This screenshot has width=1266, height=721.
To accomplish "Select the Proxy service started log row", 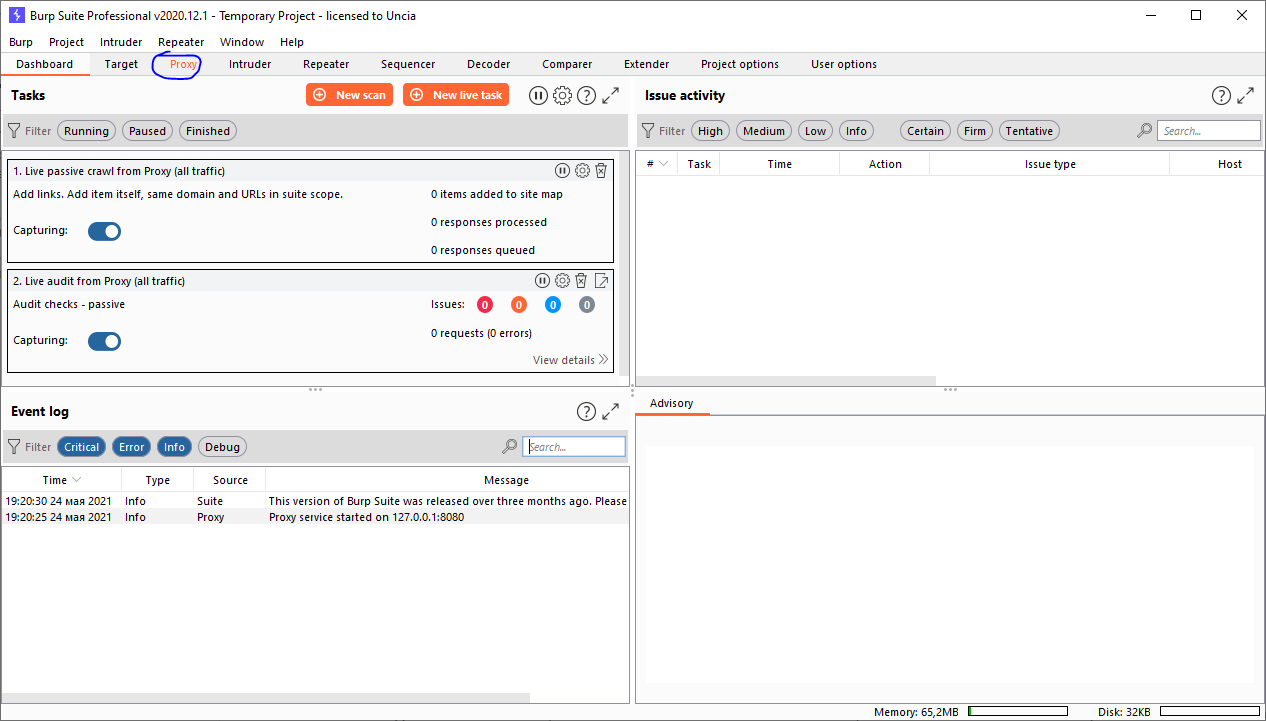I will pos(315,517).
